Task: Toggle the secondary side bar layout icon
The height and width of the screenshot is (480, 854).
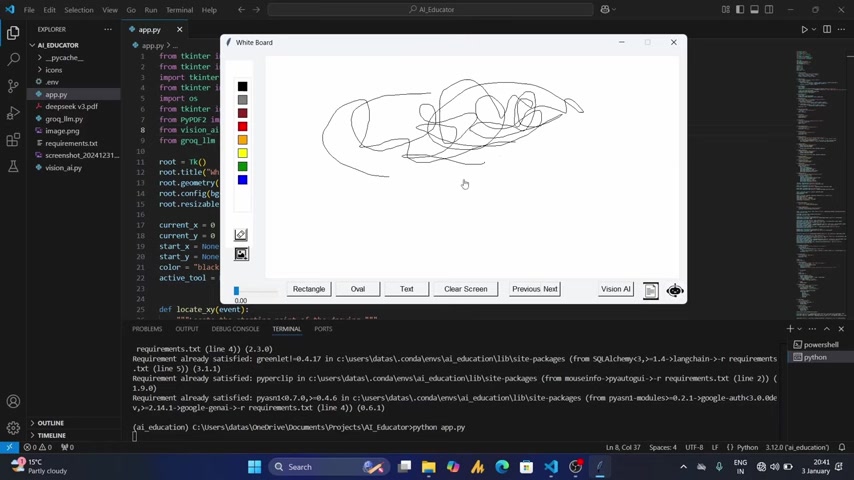Action: (x=769, y=9)
